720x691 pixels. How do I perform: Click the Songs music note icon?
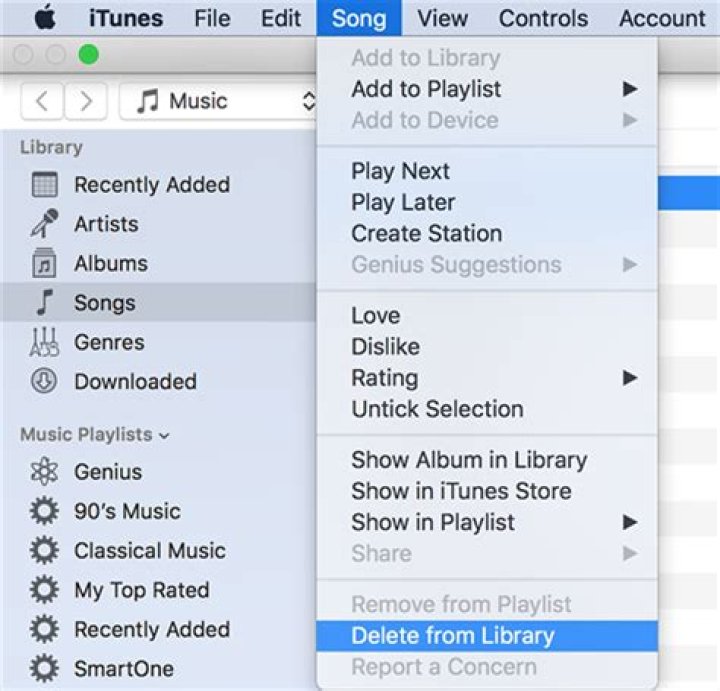[45, 303]
